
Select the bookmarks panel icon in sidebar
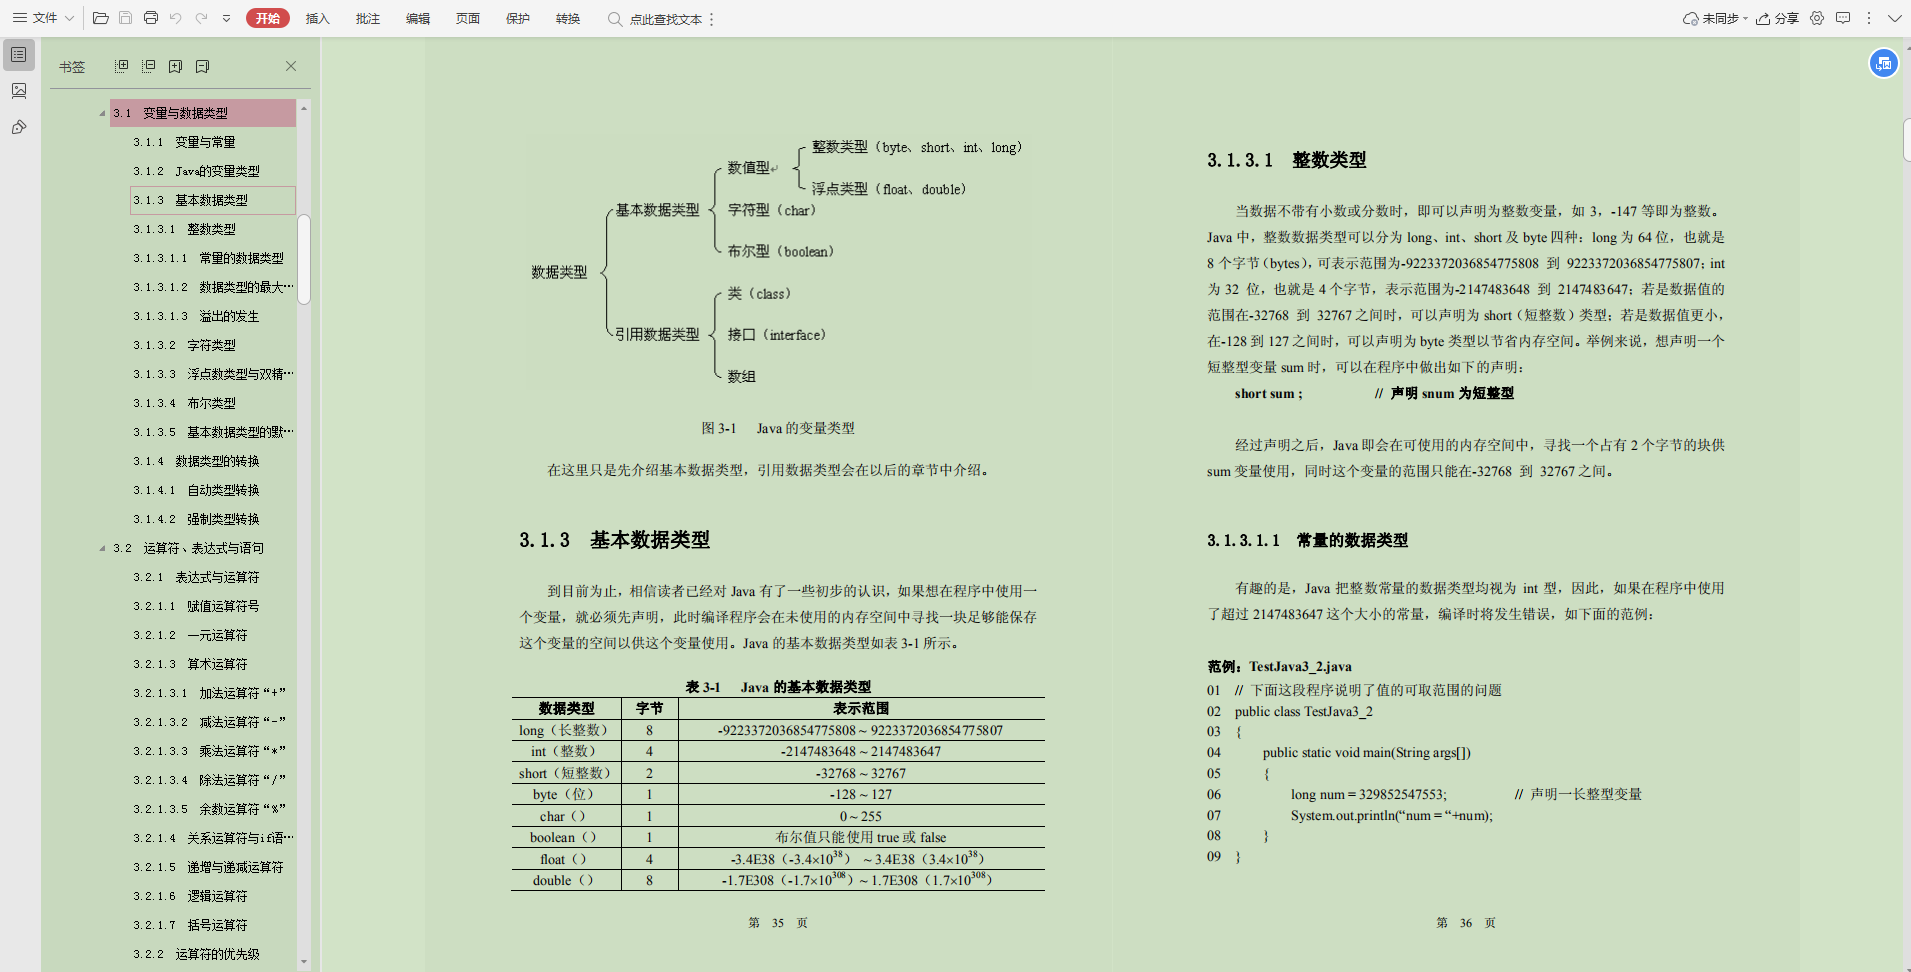(18, 54)
